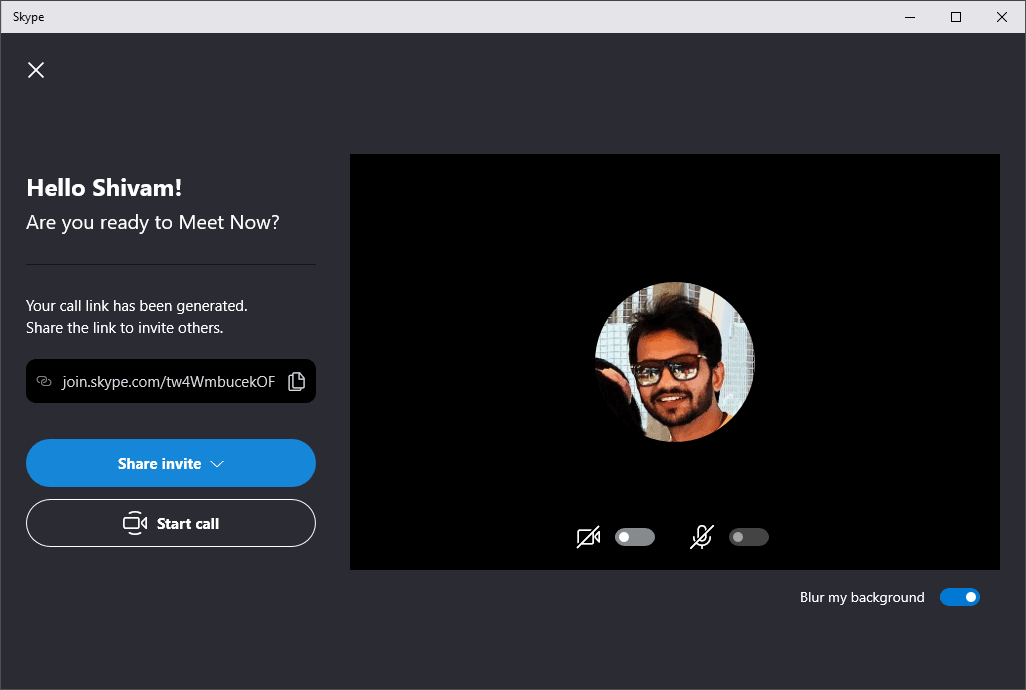Close the Skype window
Viewport: 1026px width, 690px height.
click(x=1002, y=17)
